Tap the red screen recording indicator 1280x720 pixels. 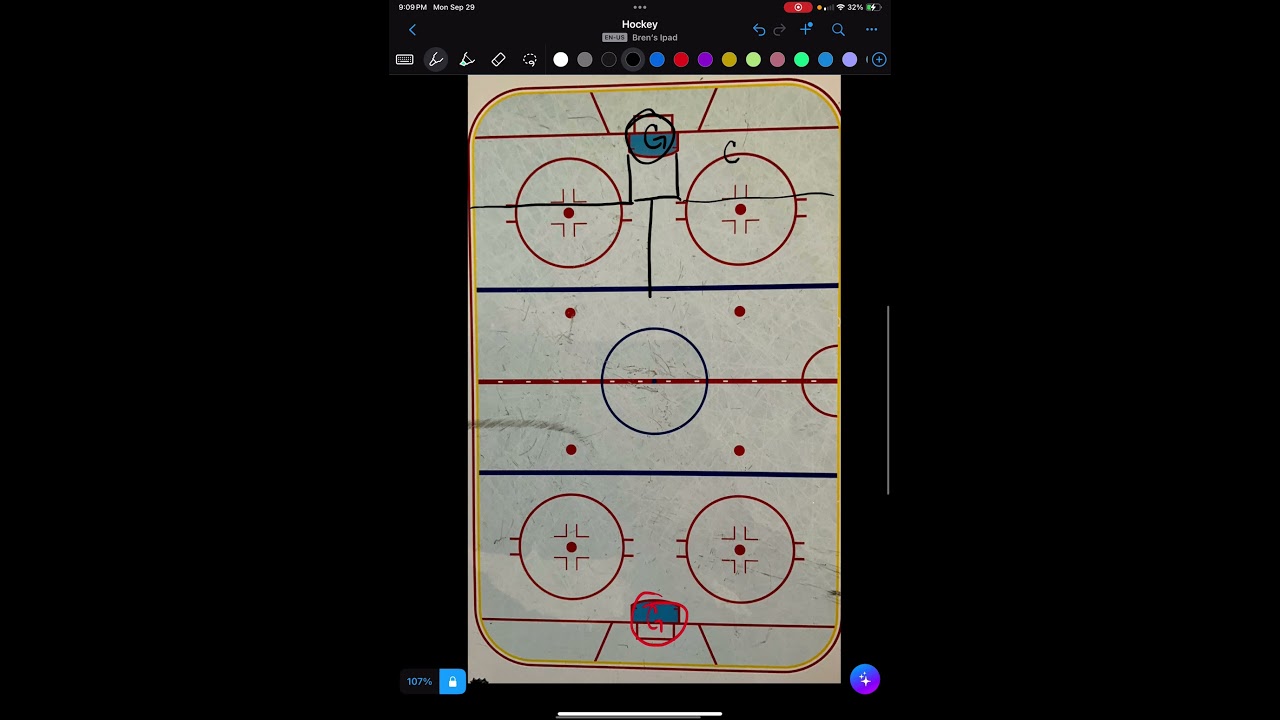pyautogui.click(x=798, y=7)
